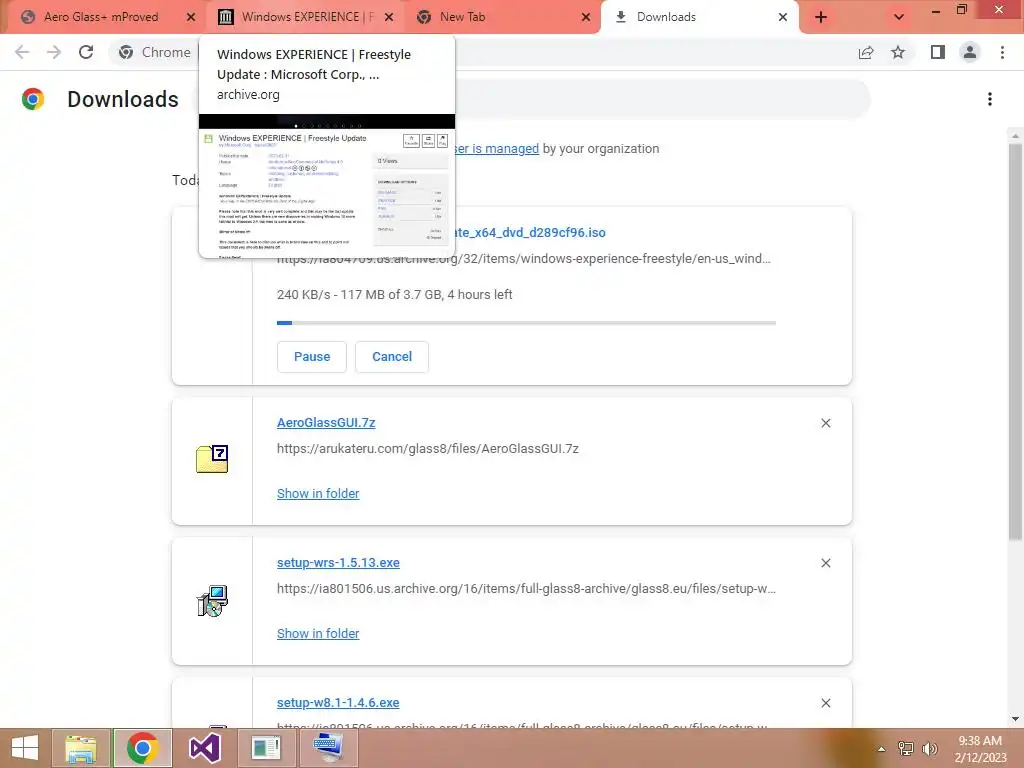Viewport: 1024px width, 768px height.
Task: Click Chrome icon in taskbar
Action: point(142,748)
